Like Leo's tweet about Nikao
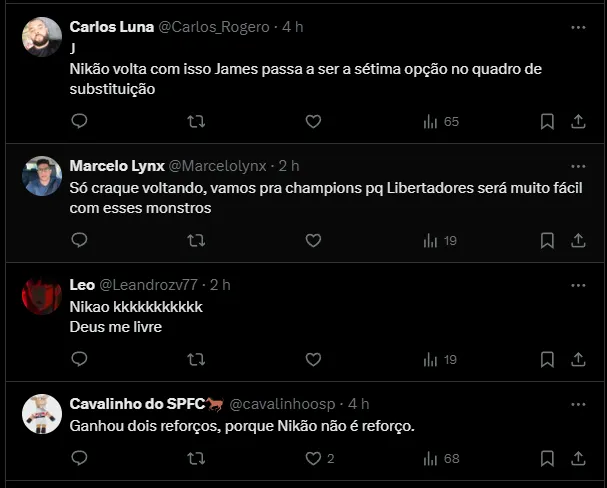Viewport: 607px width, 488px height. [x=313, y=359]
